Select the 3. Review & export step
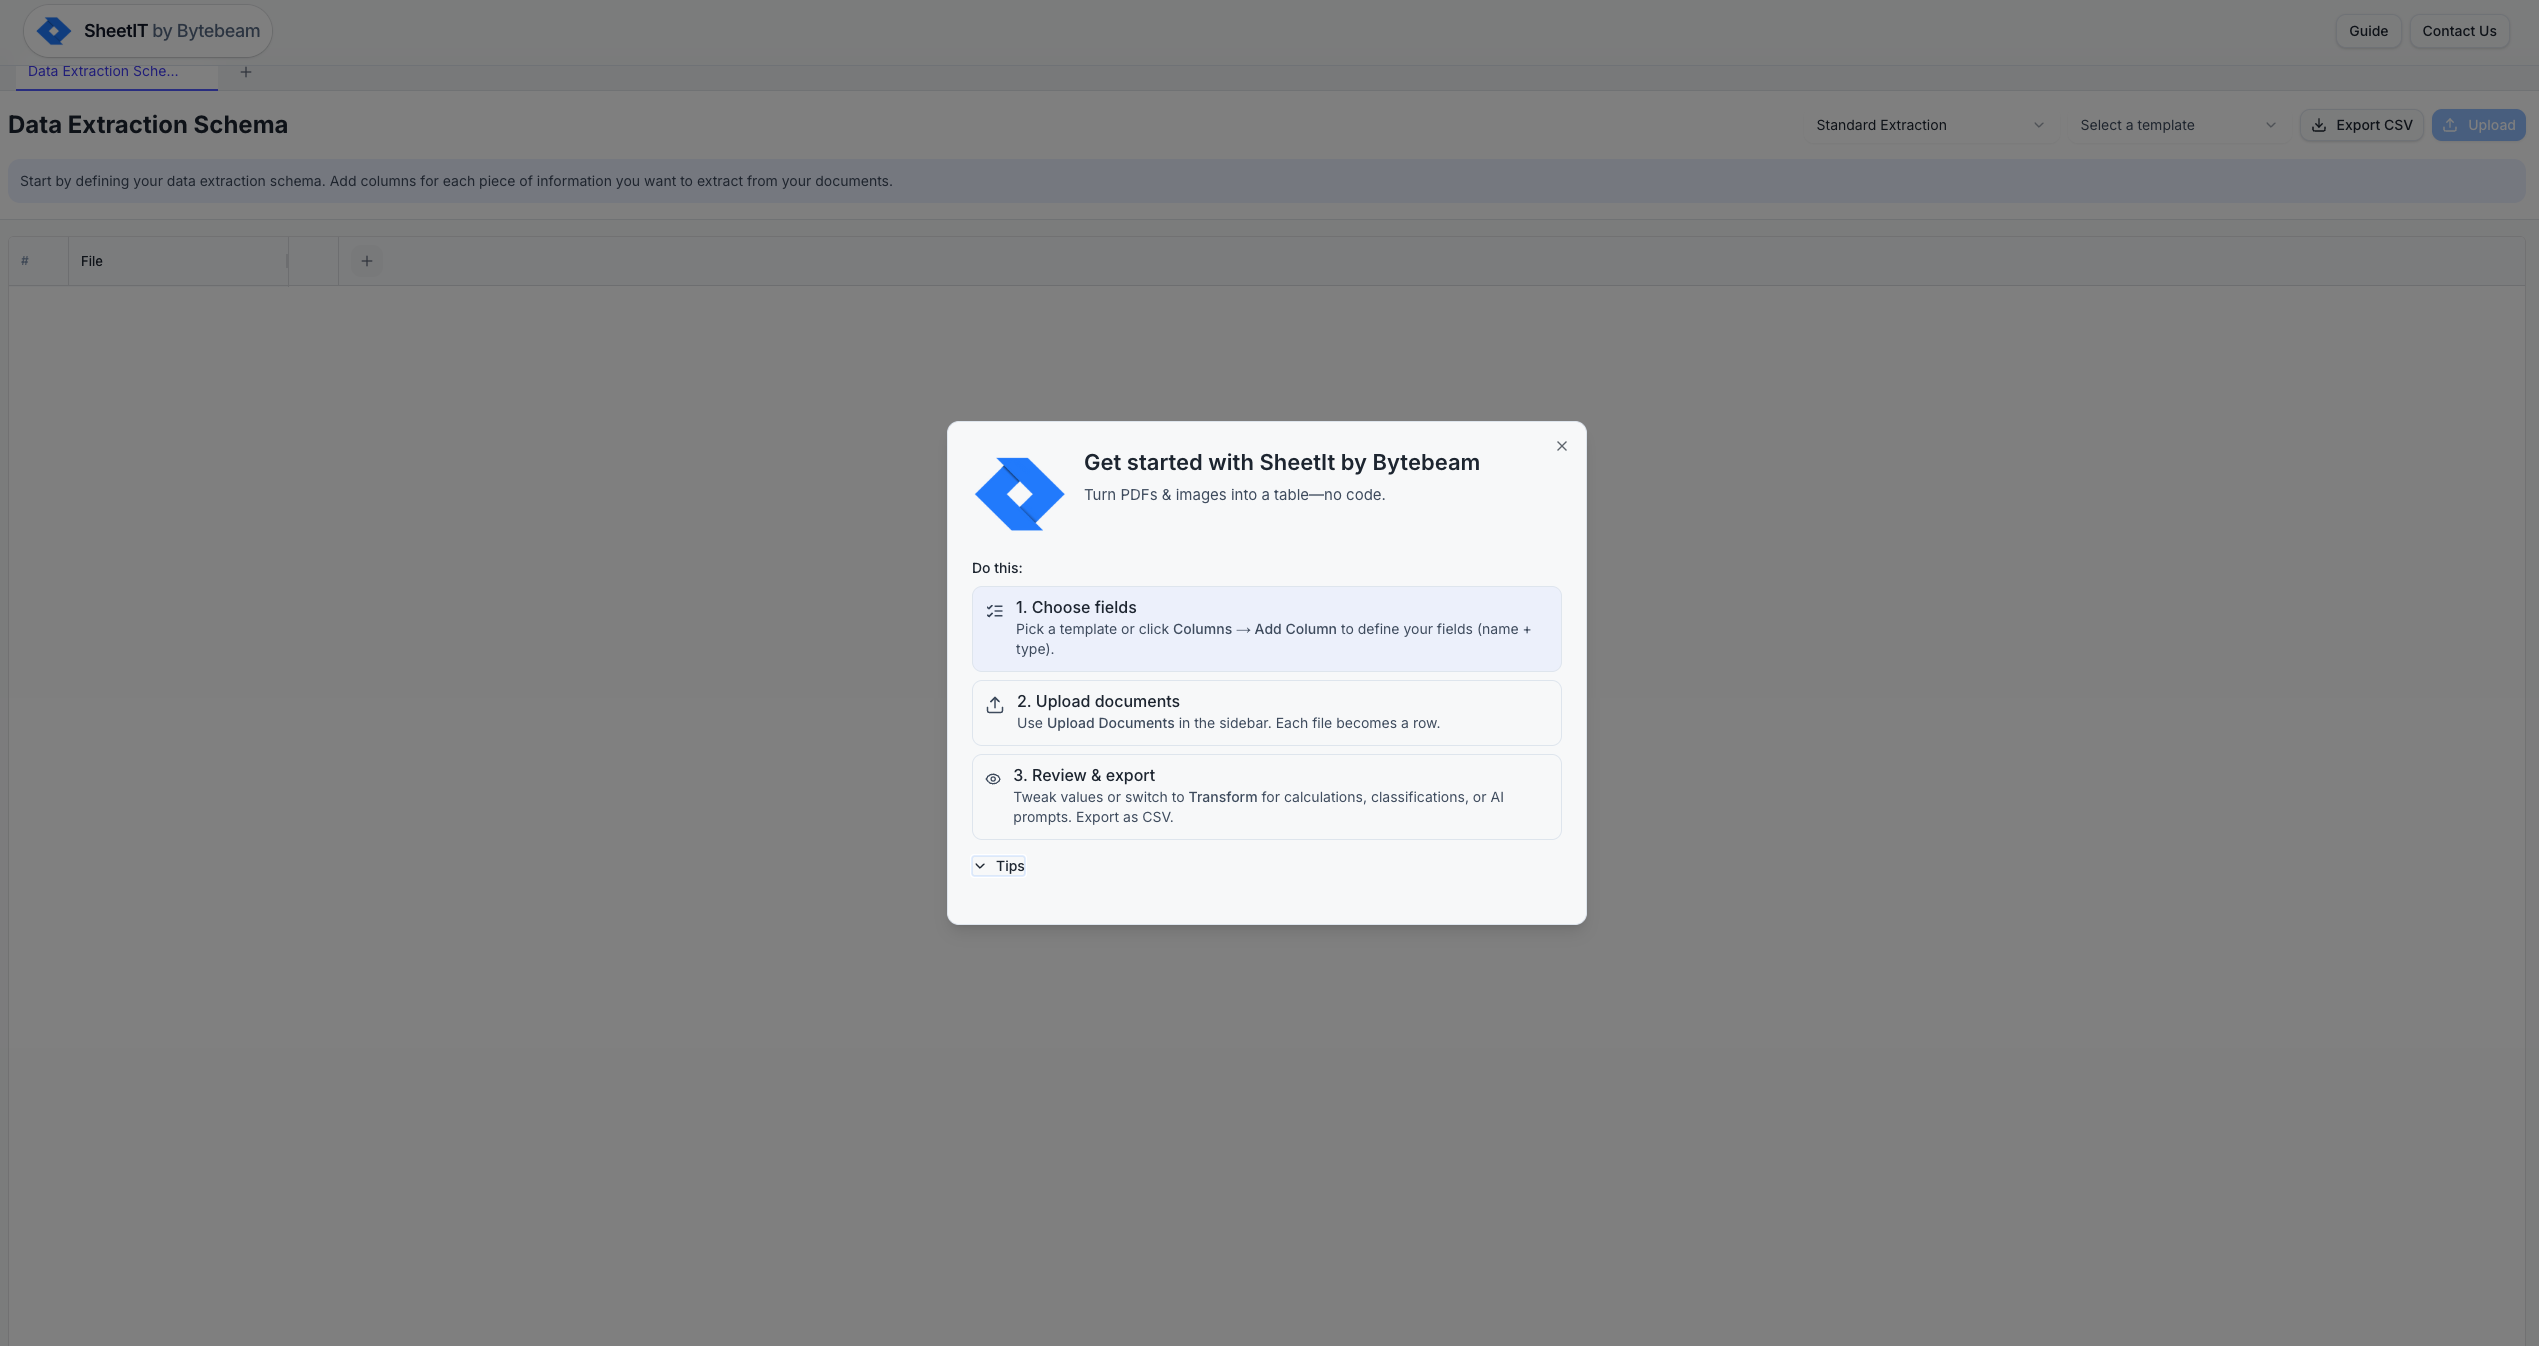The width and height of the screenshot is (2539, 1346). 1266,796
